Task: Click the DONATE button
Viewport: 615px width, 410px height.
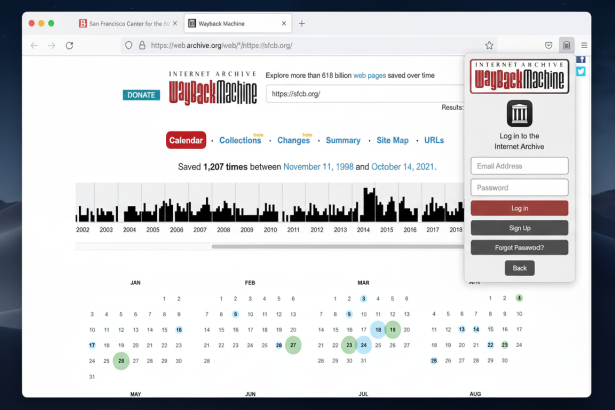Action: click(x=141, y=95)
